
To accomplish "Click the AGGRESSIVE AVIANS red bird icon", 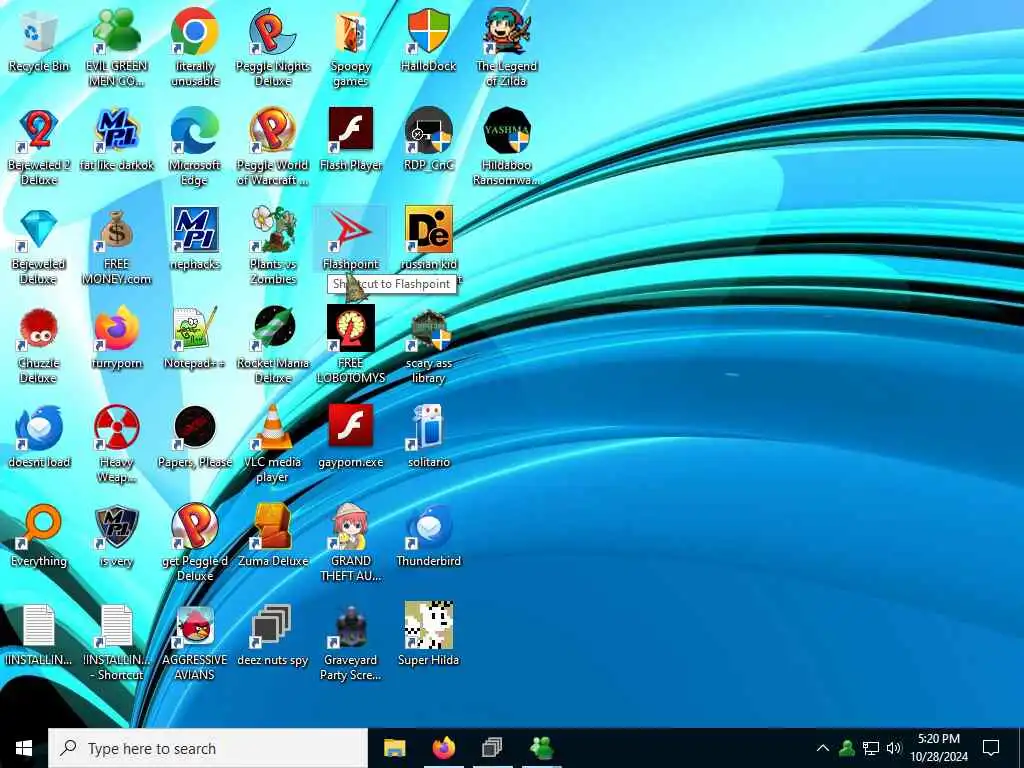I will point(195,644).
